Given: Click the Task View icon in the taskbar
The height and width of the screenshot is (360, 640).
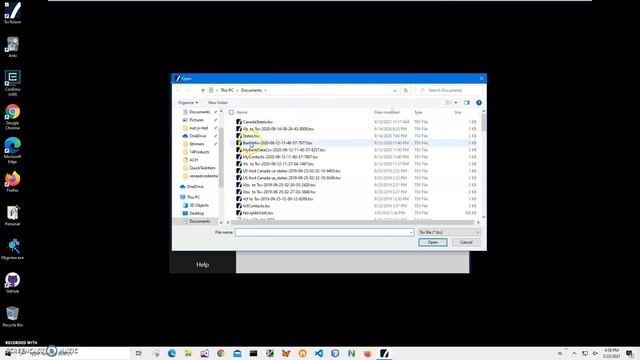Looking at the screenshot, I should point(139,353).
